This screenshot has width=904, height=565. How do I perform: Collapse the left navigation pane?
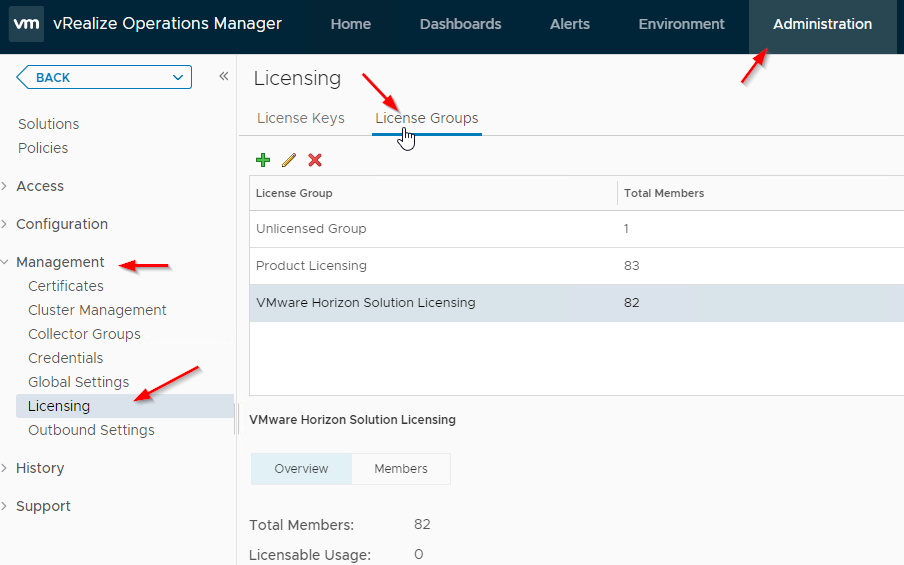tap(224, 76)
